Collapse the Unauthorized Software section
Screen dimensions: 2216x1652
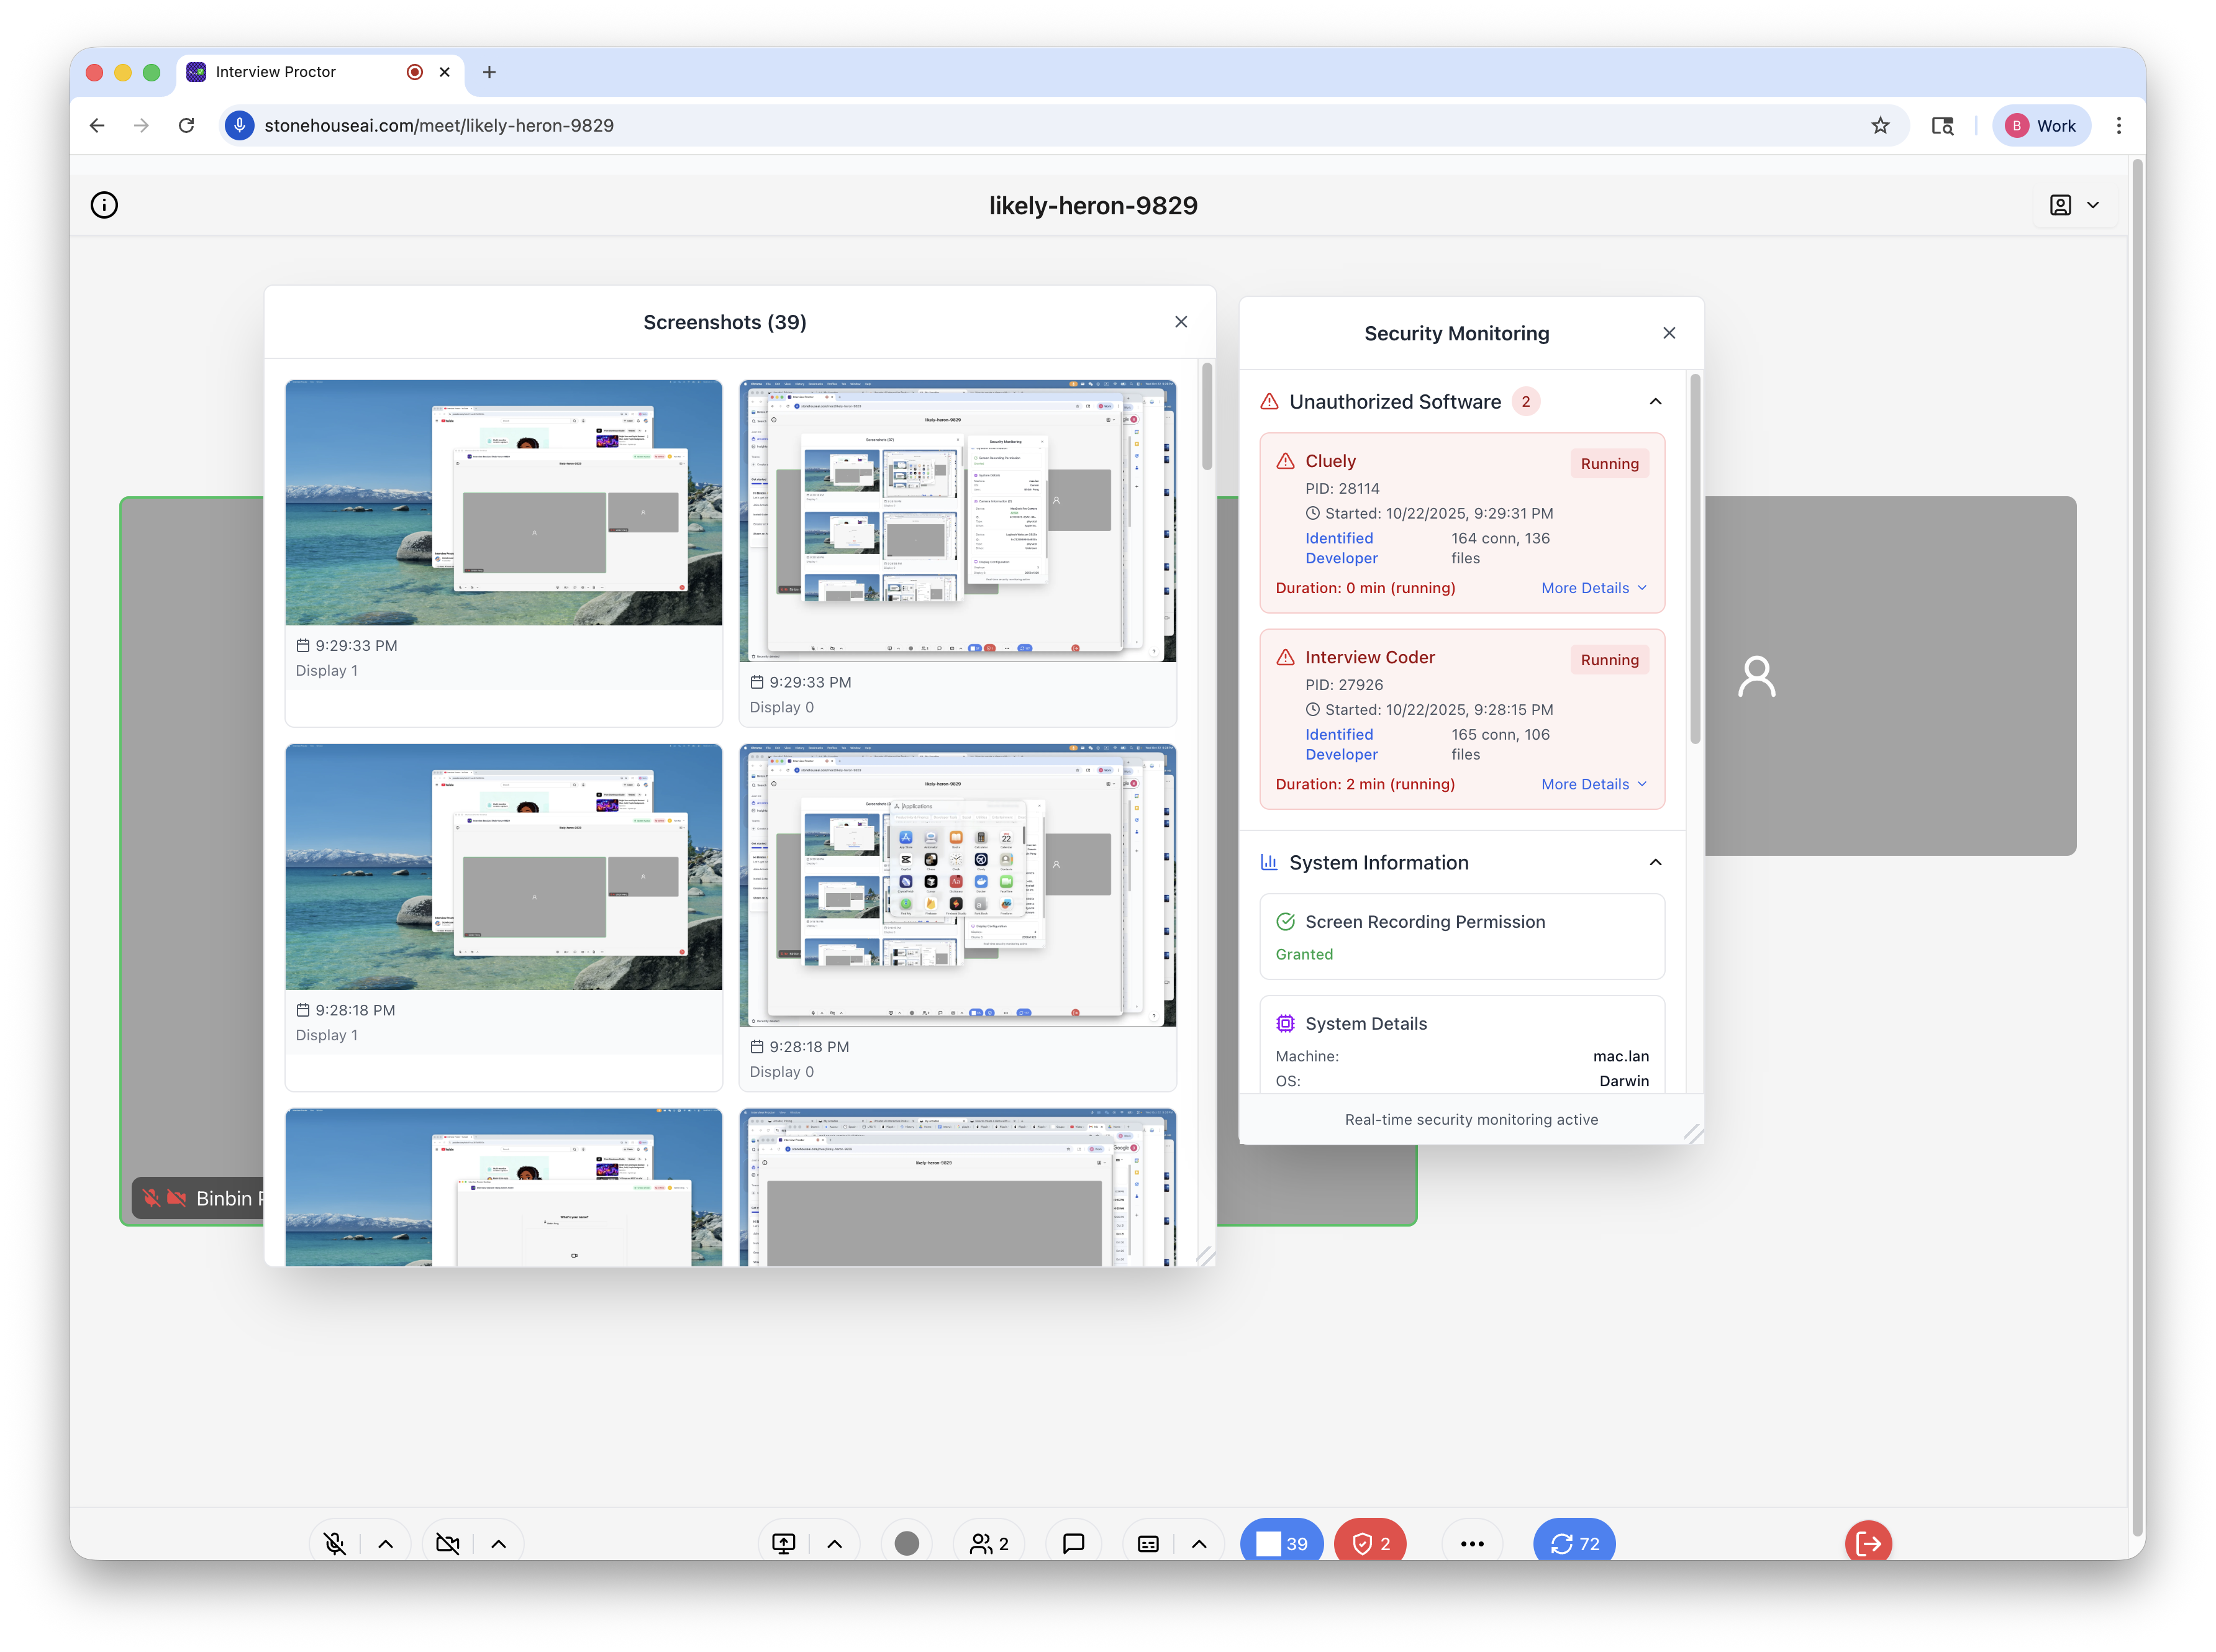coord(1655,401)
